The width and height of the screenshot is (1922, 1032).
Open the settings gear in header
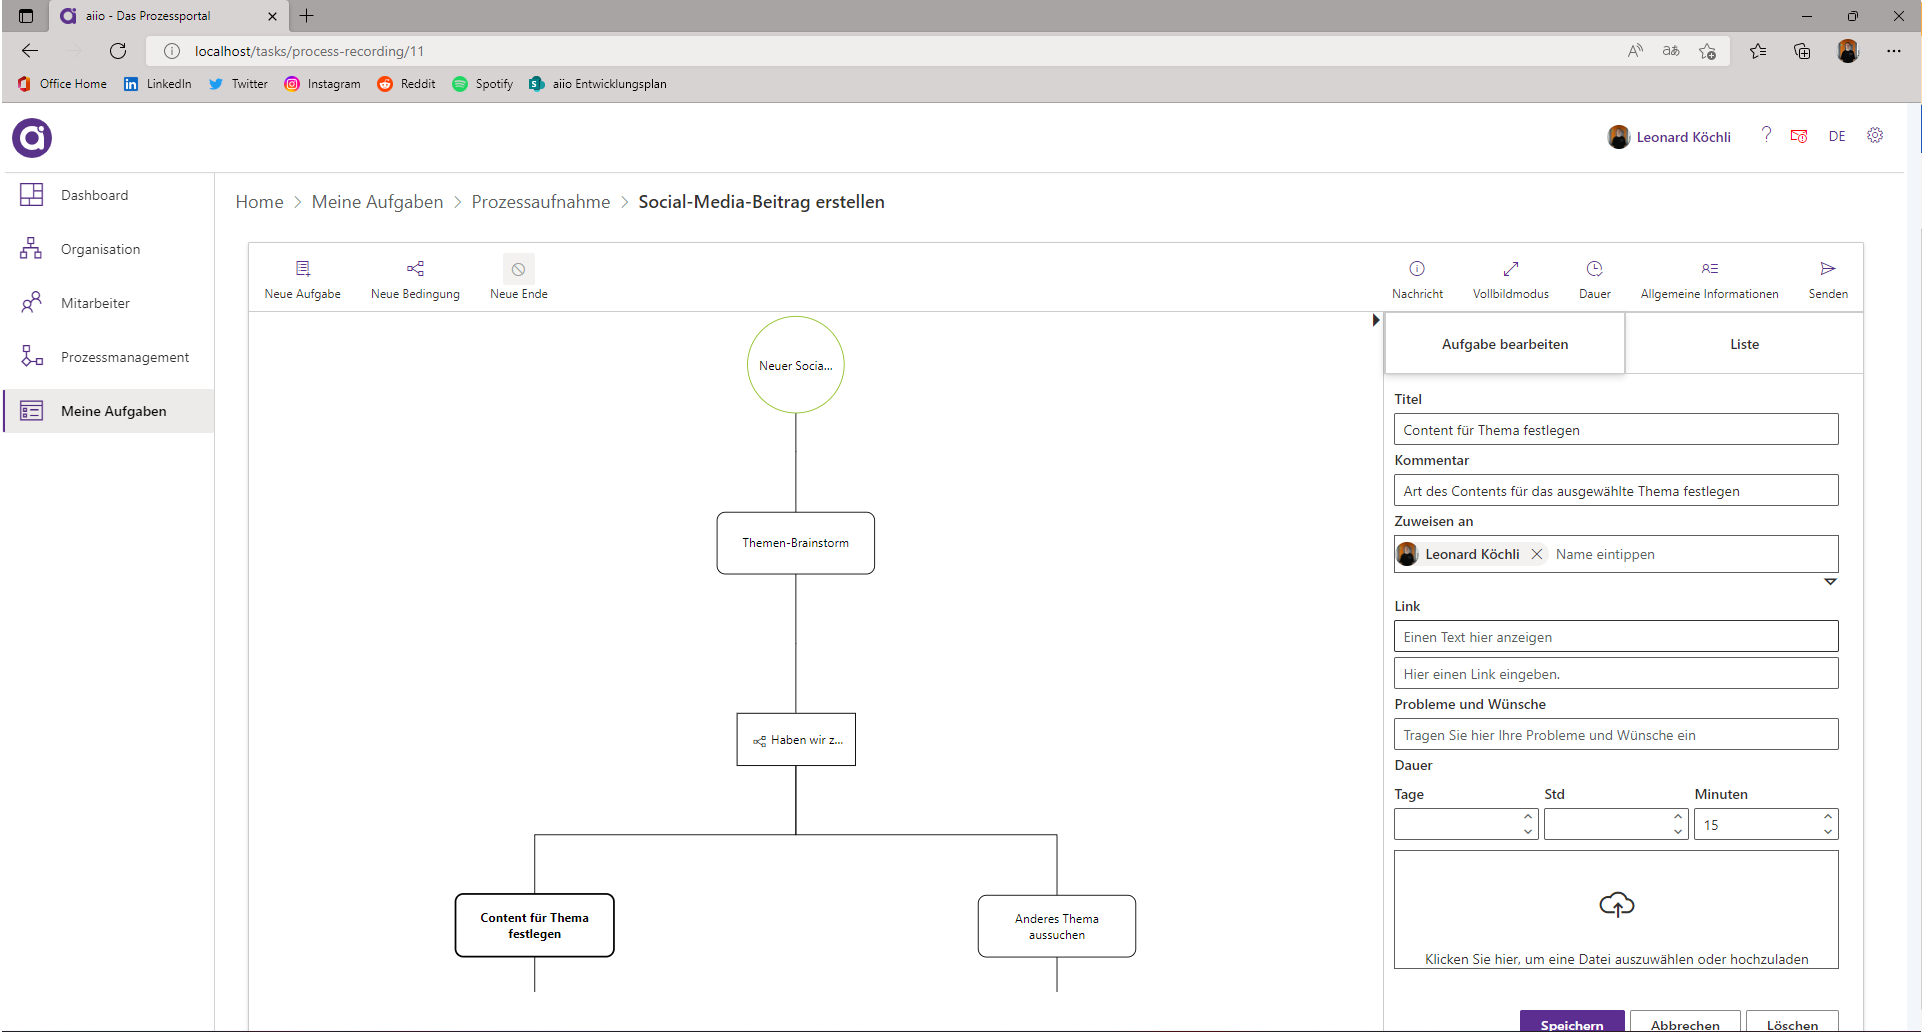pyautogui.click(x=1875, y=136)
